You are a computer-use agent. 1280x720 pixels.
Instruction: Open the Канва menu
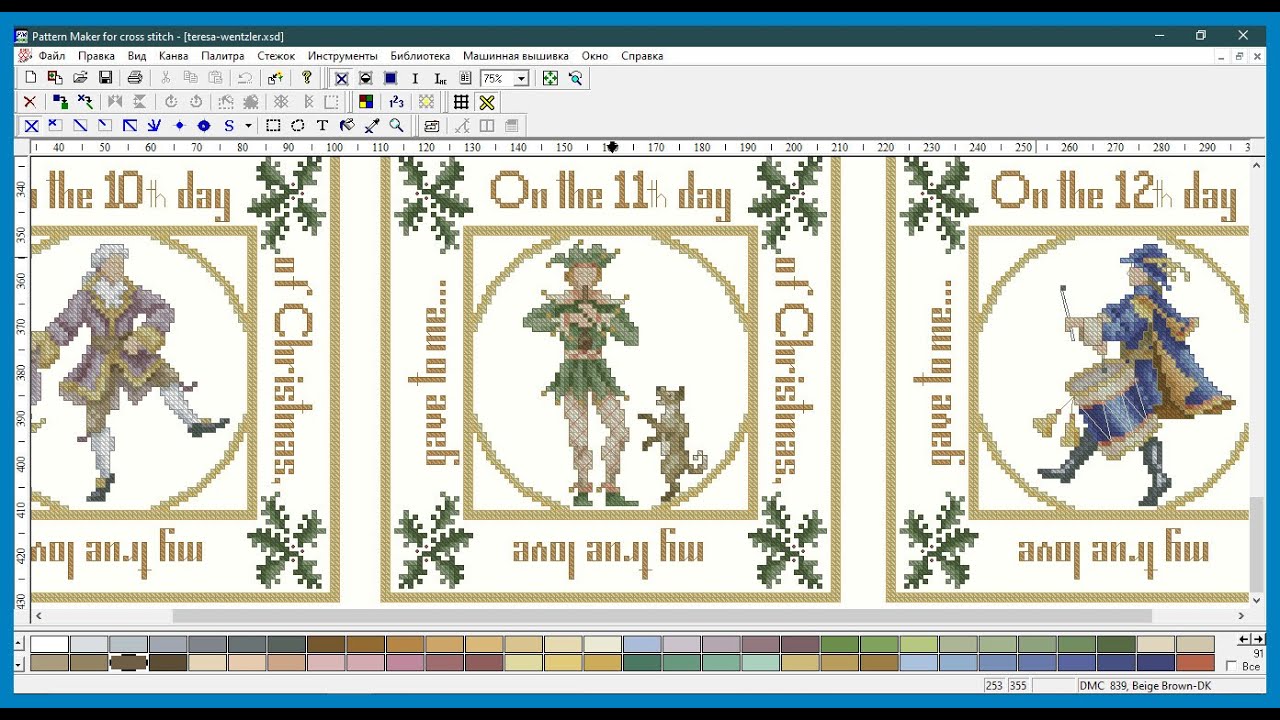click(173, 56)
